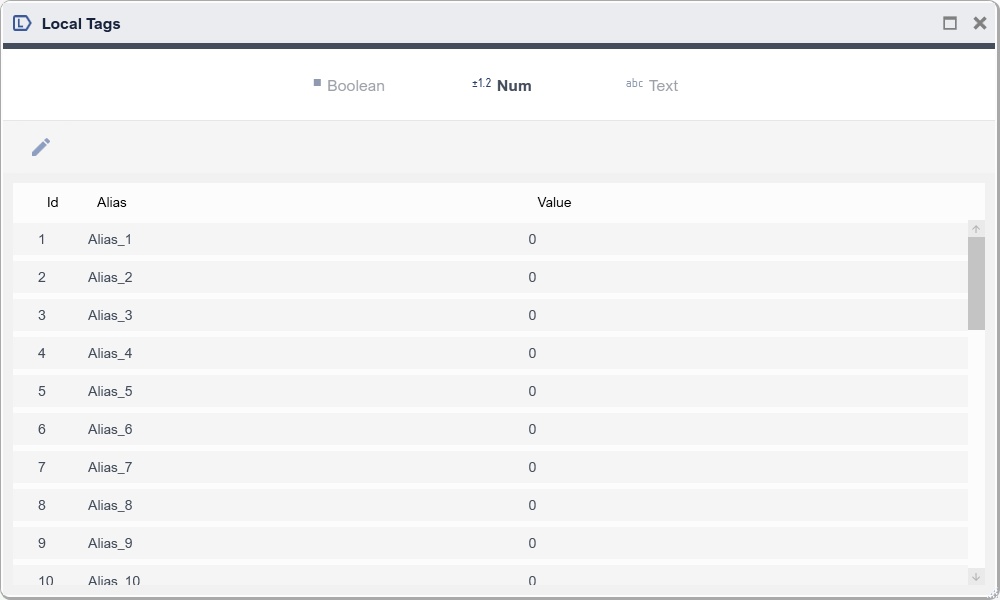Select the Alias_1 row
1000x600 pixels.
[110, 239]
